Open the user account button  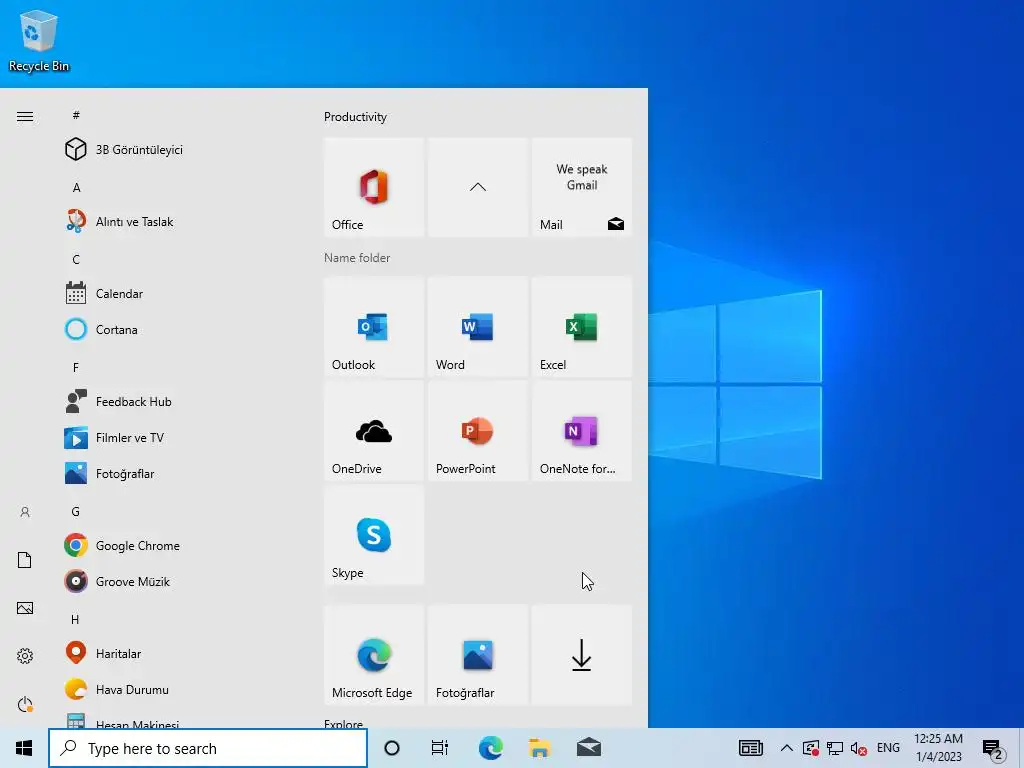pos(25,512)
